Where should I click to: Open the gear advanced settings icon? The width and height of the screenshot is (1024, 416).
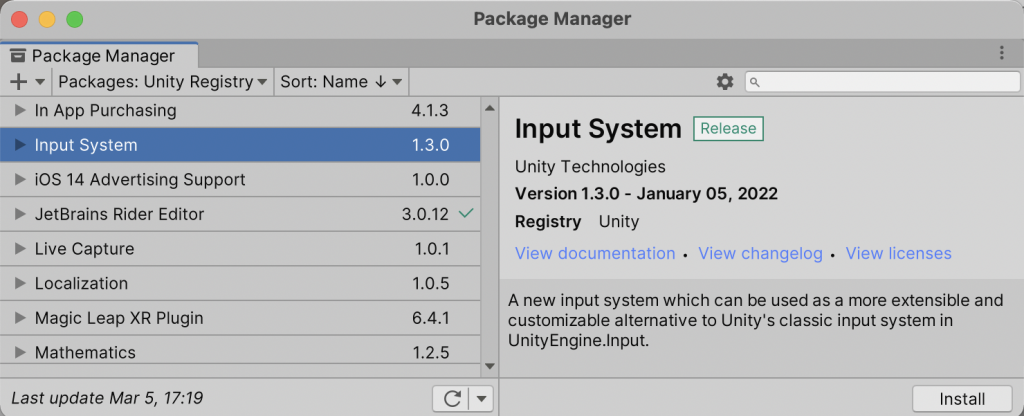coord(725,82)
